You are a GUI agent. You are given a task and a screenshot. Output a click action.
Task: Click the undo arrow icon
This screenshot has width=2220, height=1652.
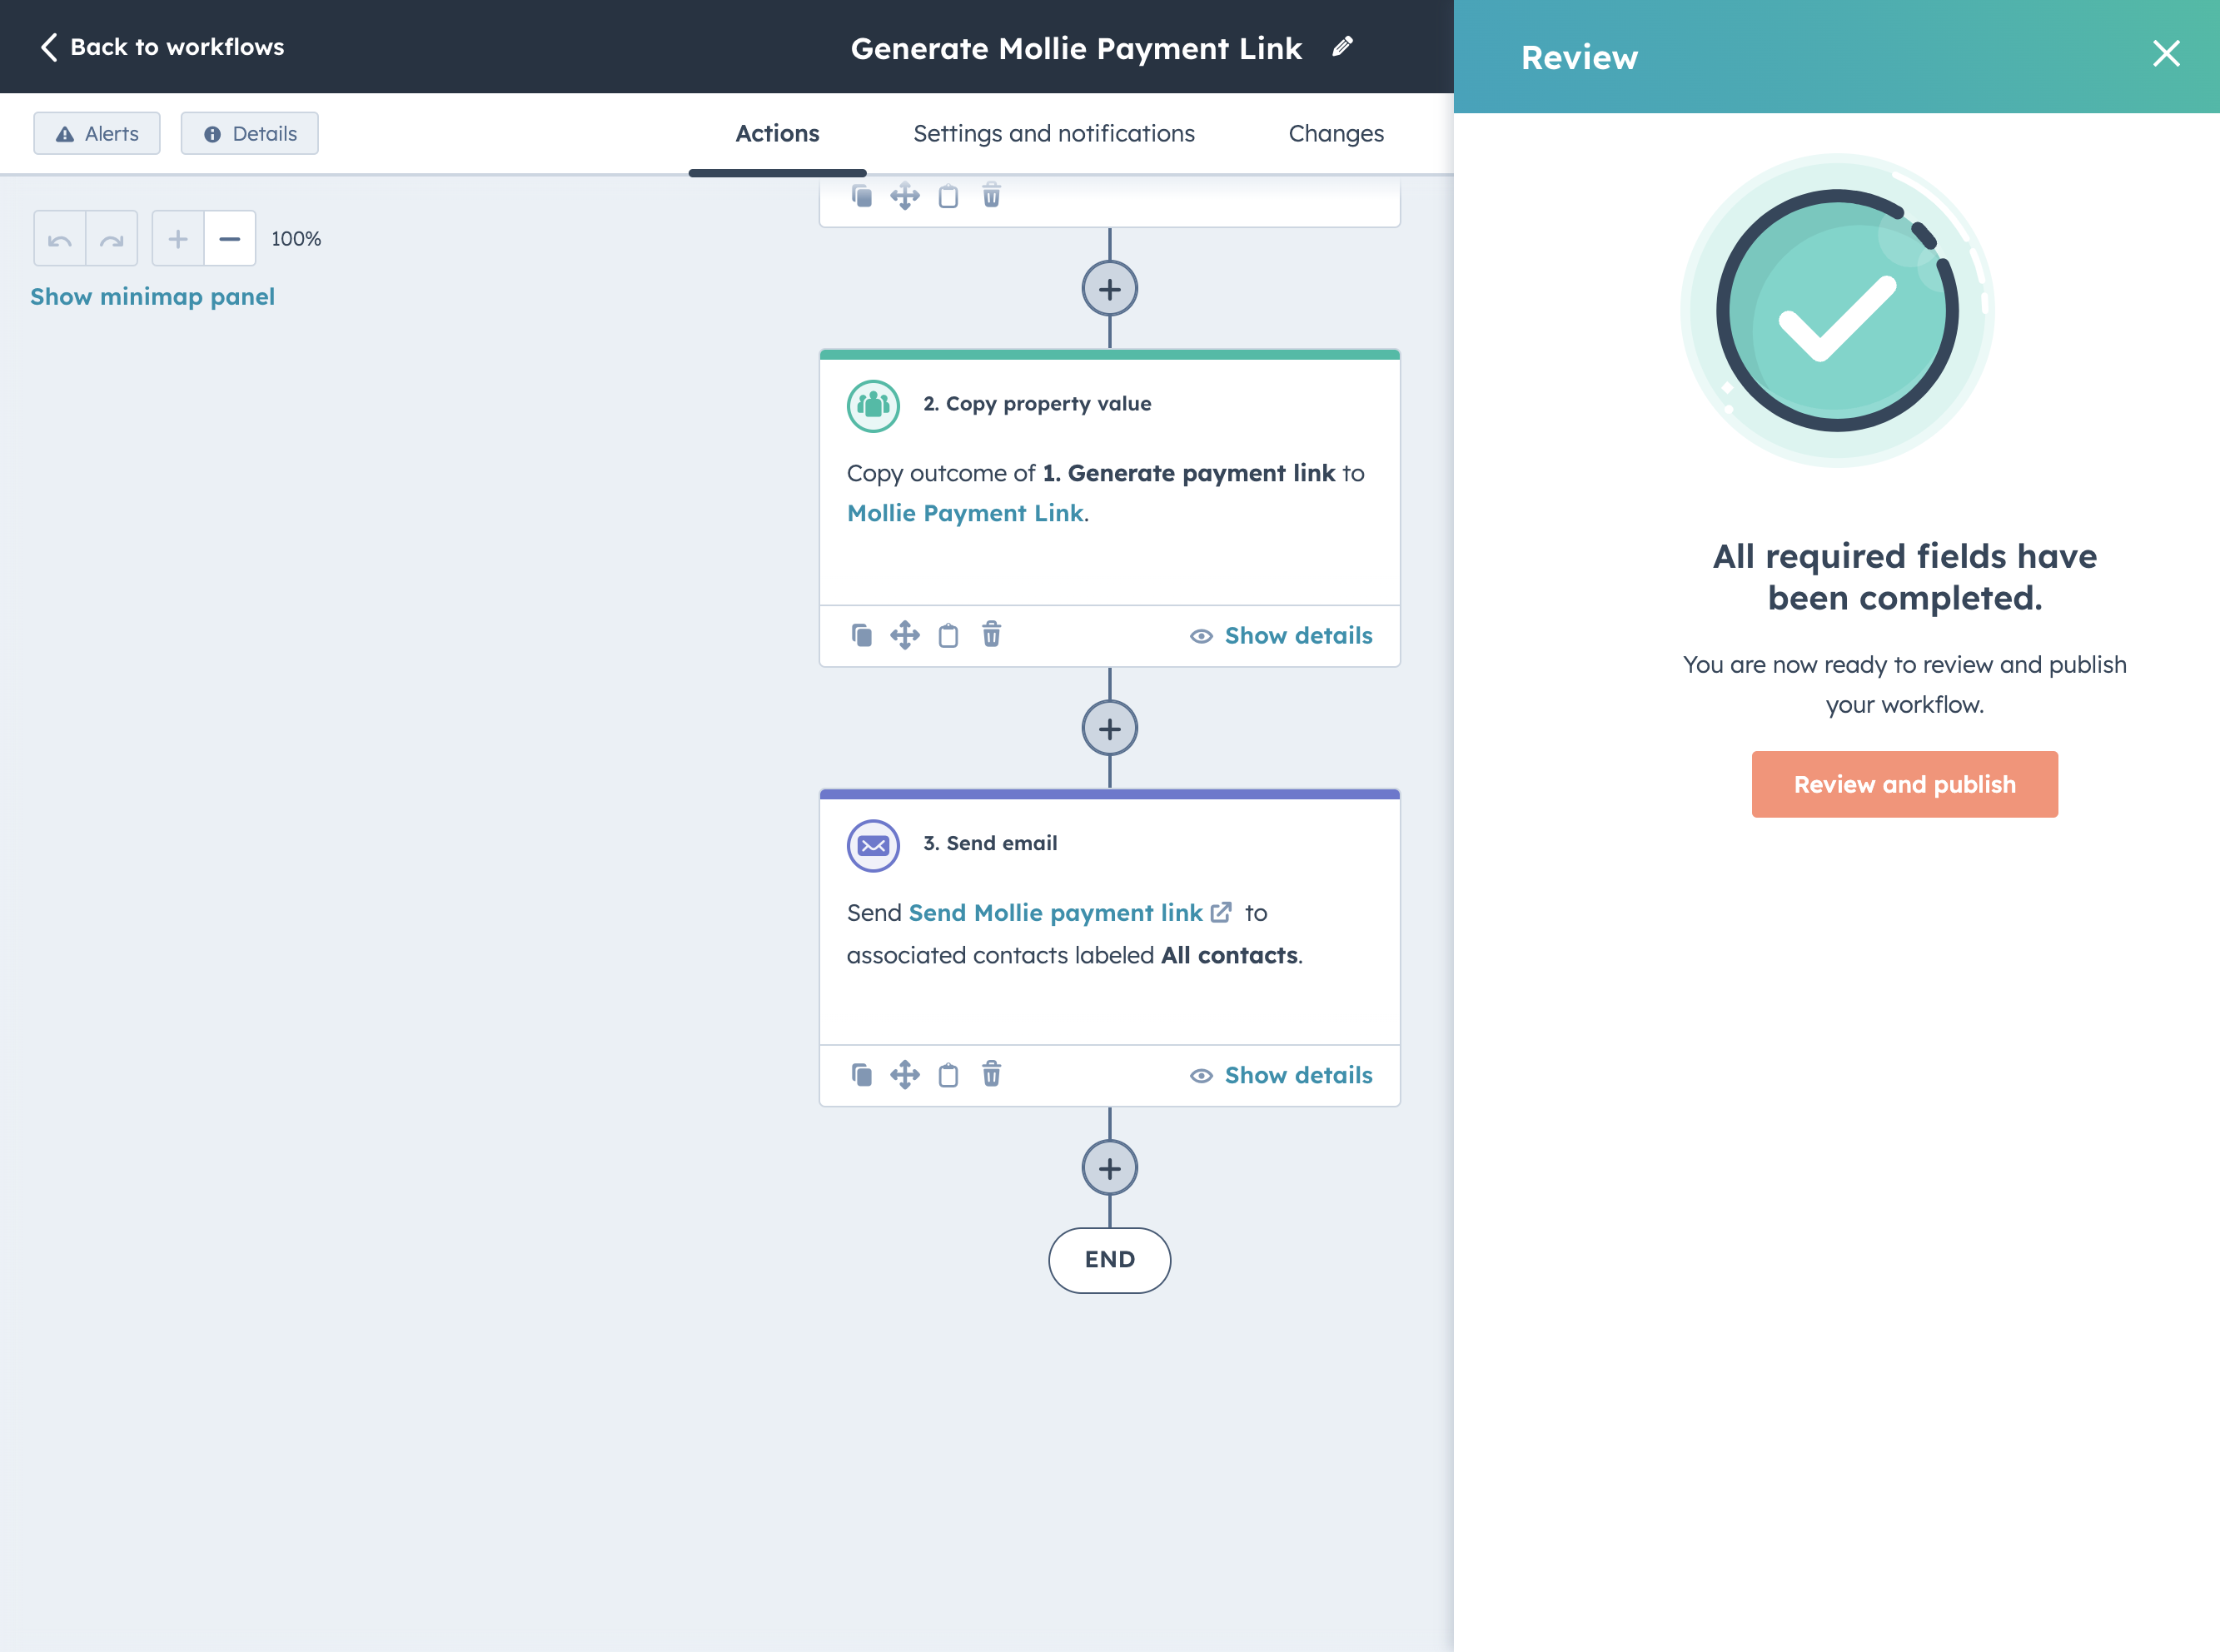click(x=60, y=238)
